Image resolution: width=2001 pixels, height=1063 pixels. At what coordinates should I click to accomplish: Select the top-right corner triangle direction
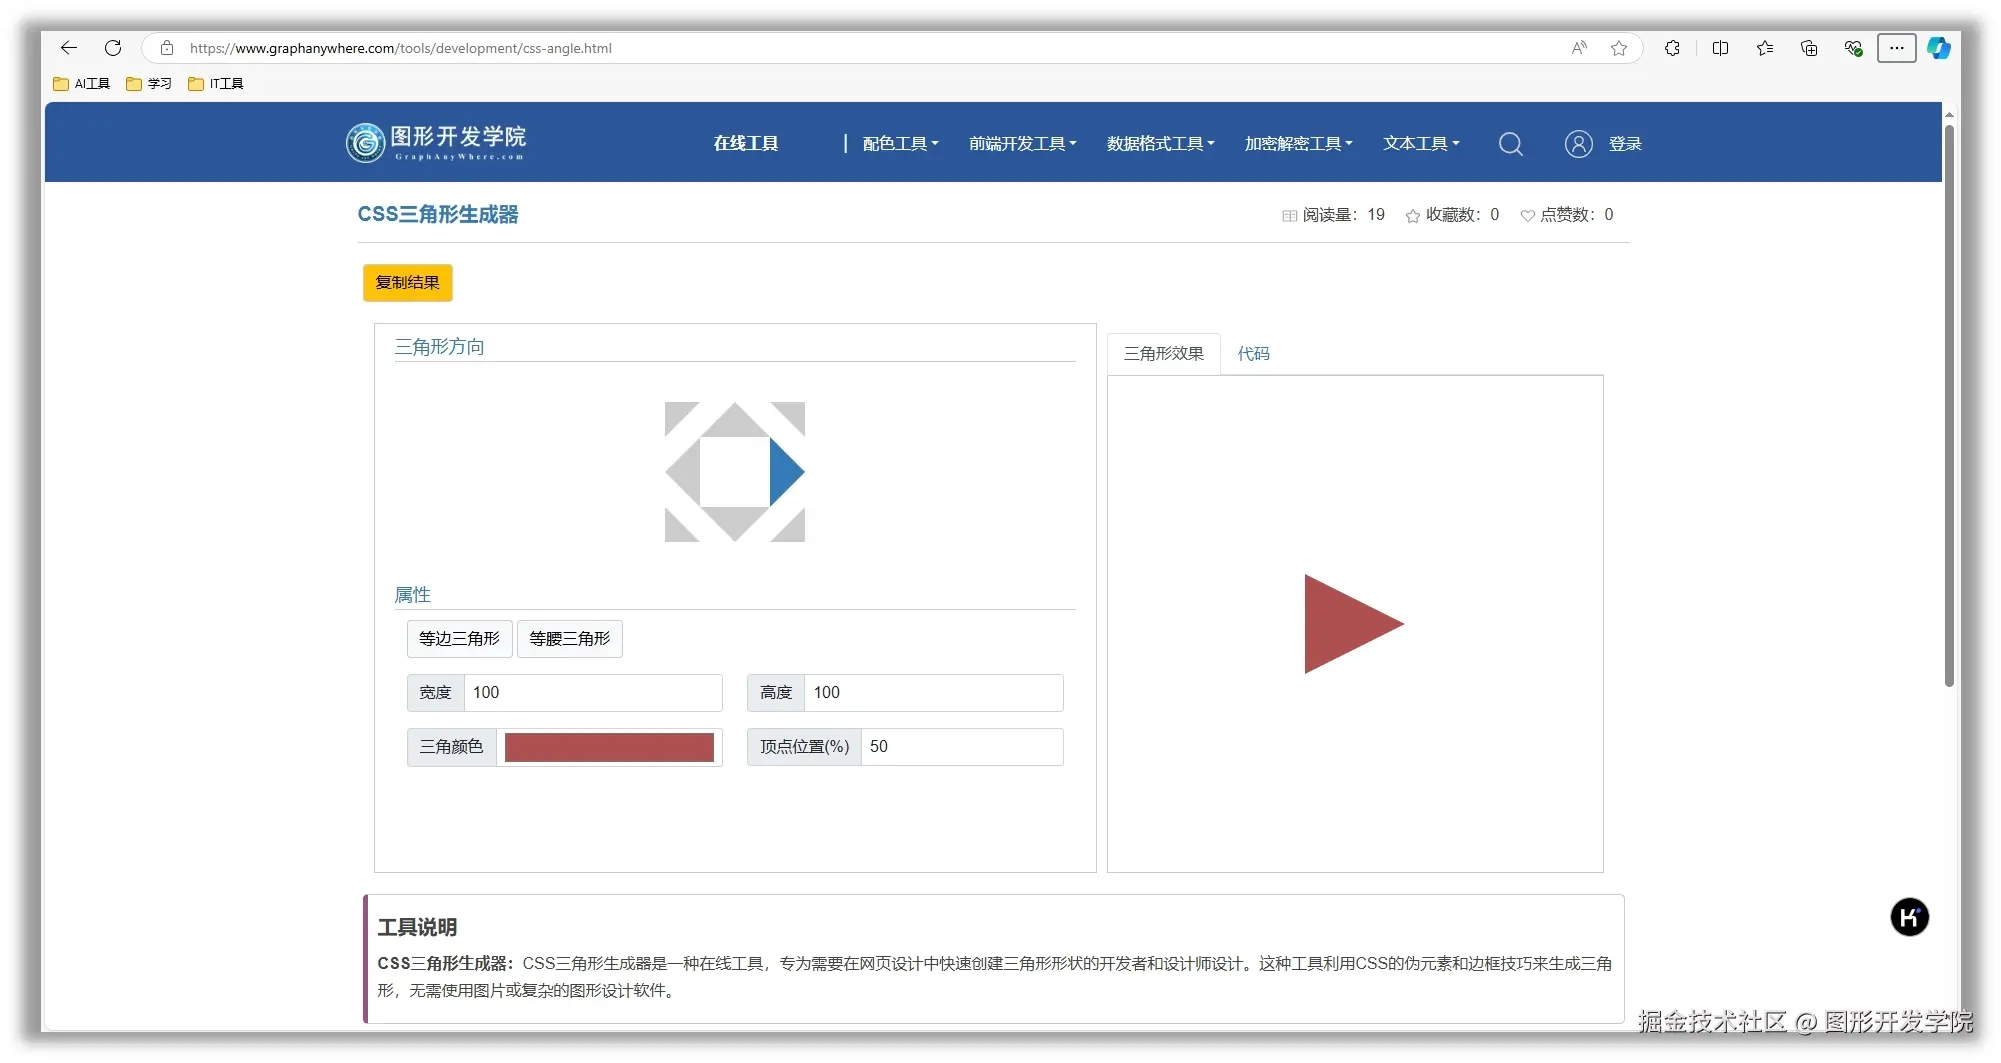[794, 413]
